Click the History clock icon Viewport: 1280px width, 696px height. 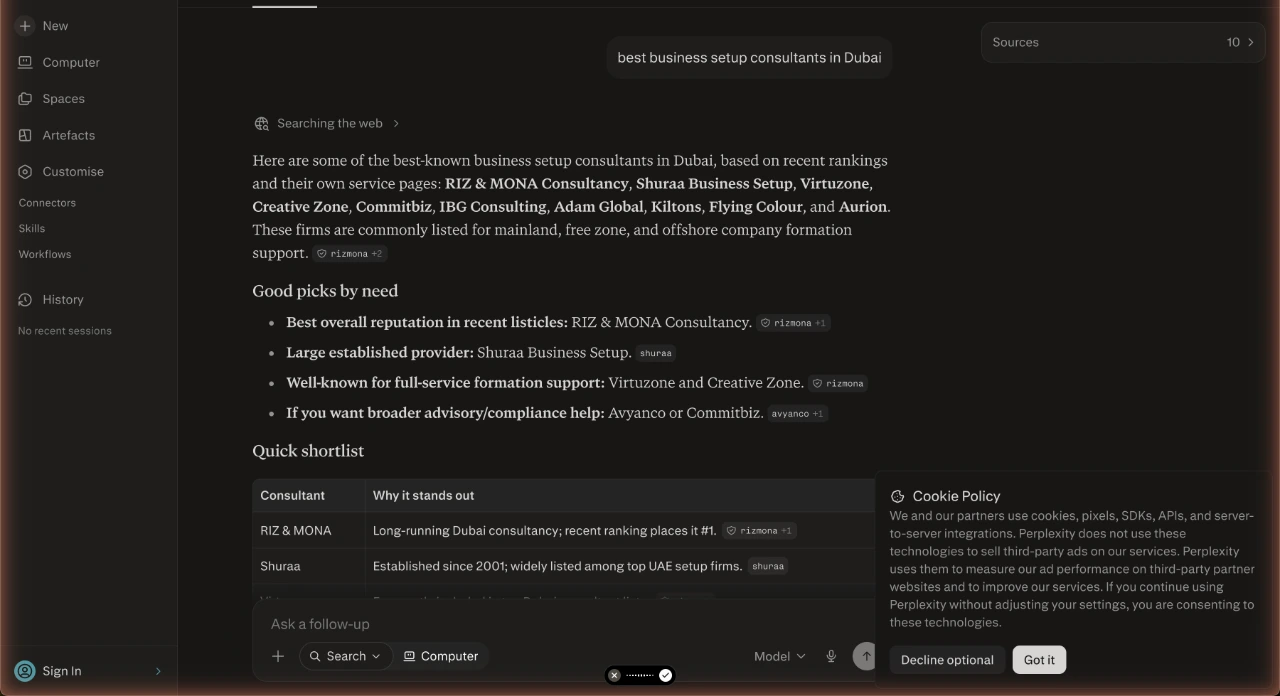click(x=25, y=299)
